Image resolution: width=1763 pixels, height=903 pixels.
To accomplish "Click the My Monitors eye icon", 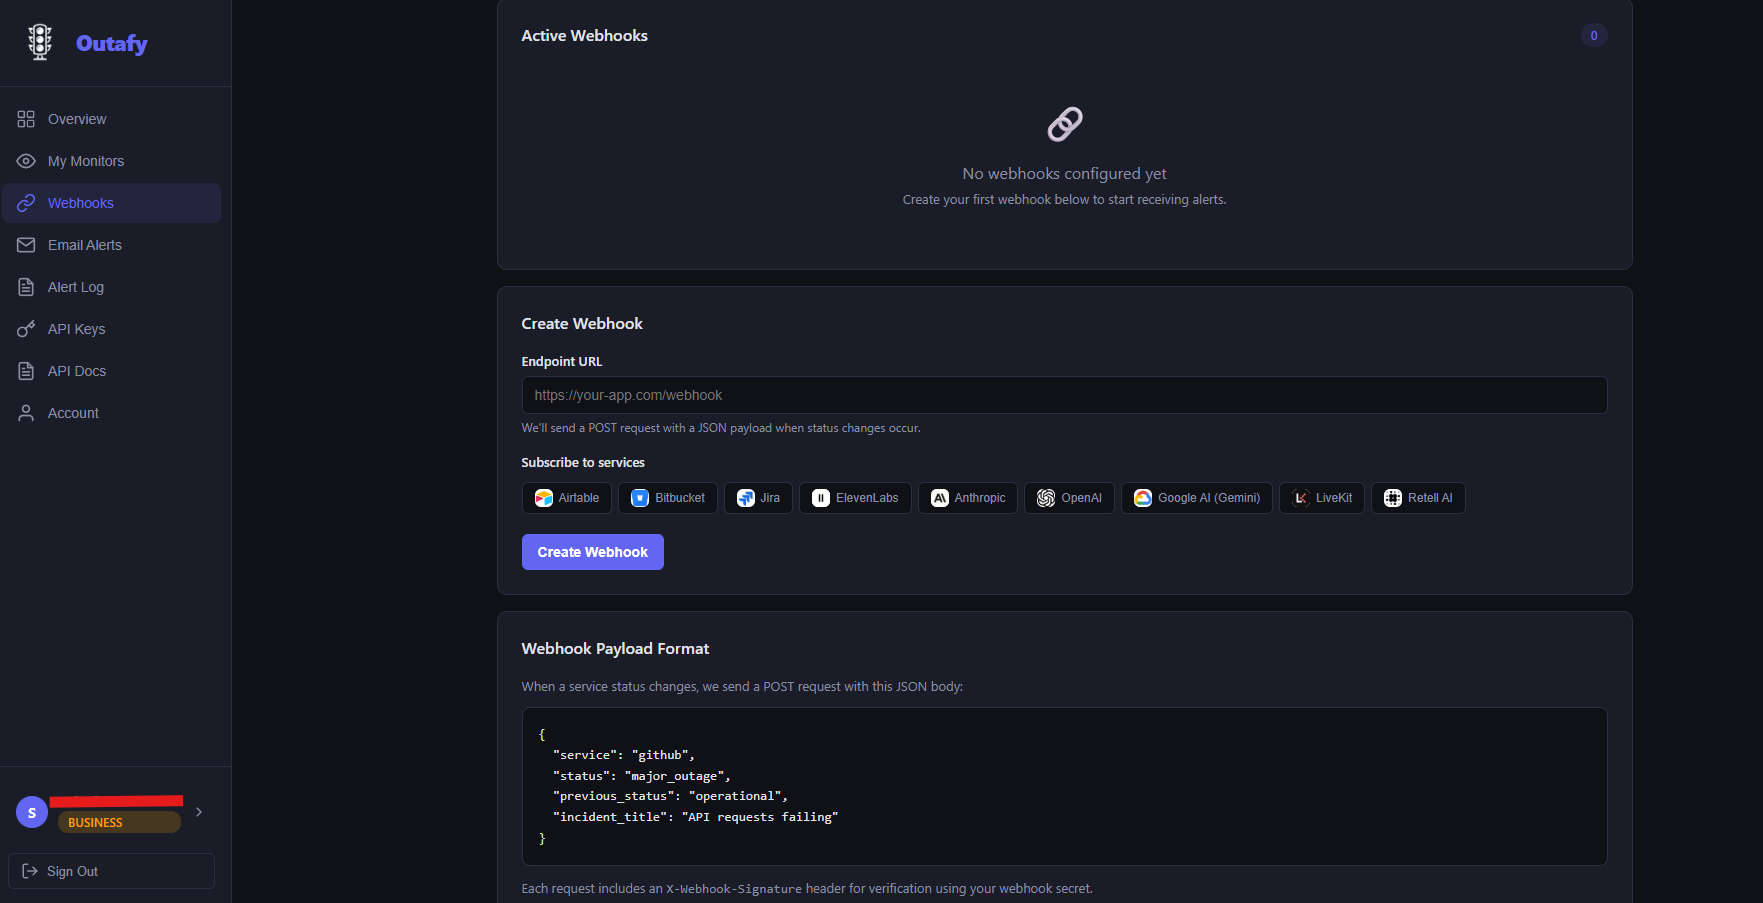I will [26, 161].
